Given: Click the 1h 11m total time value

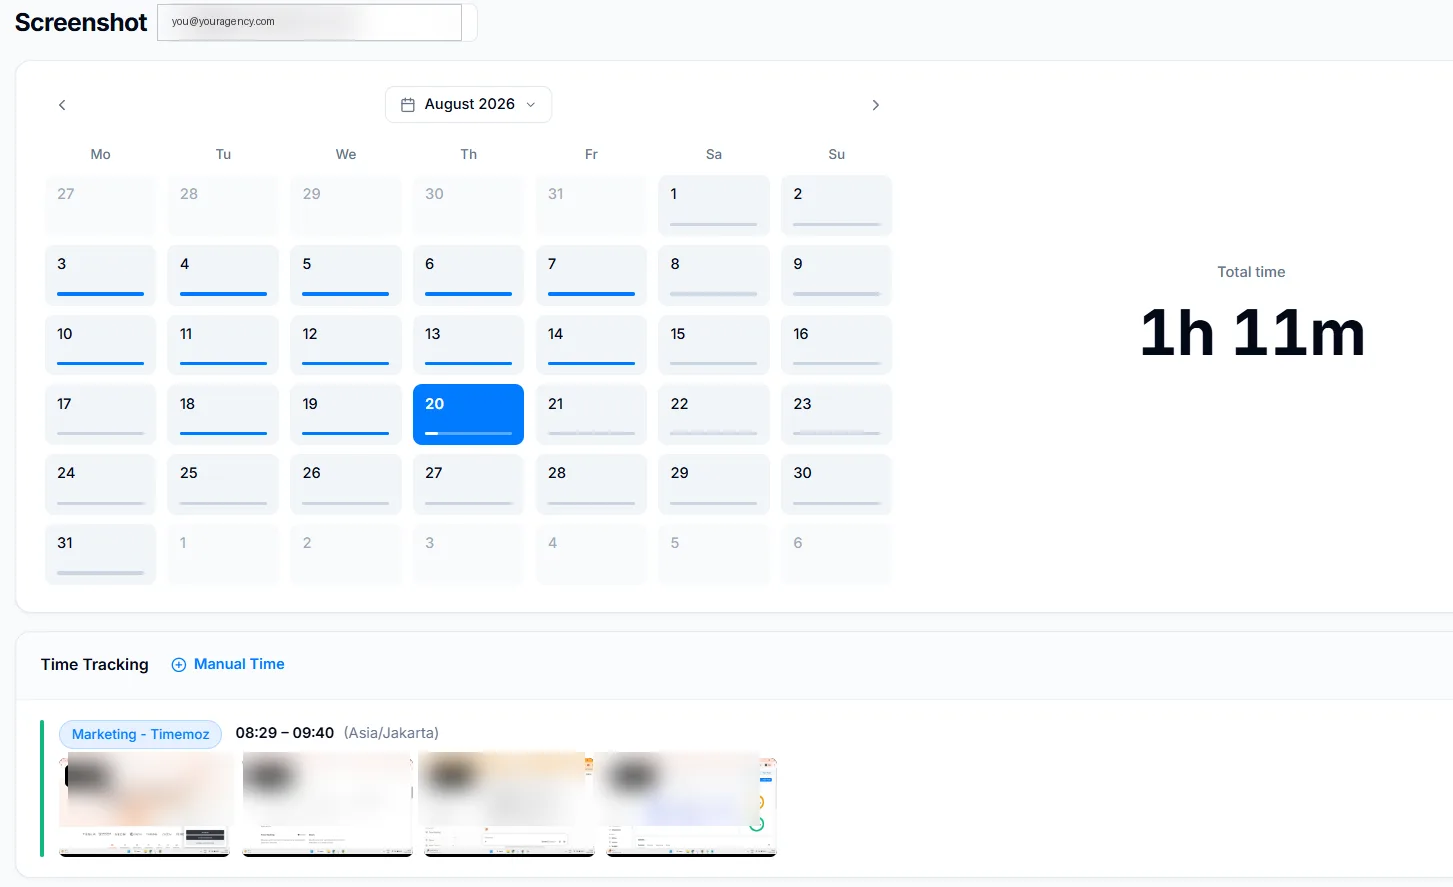Looking at the screenshot, I should click(x=1252, y=333).
